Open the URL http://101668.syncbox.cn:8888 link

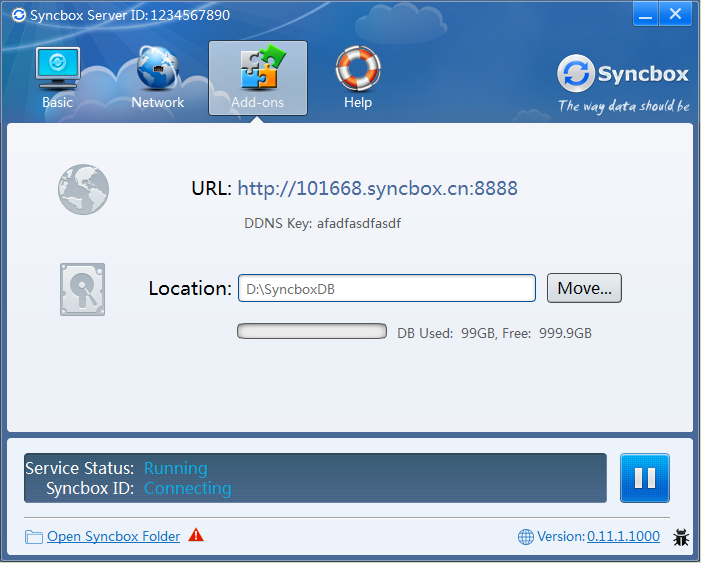tap(377, 188)
